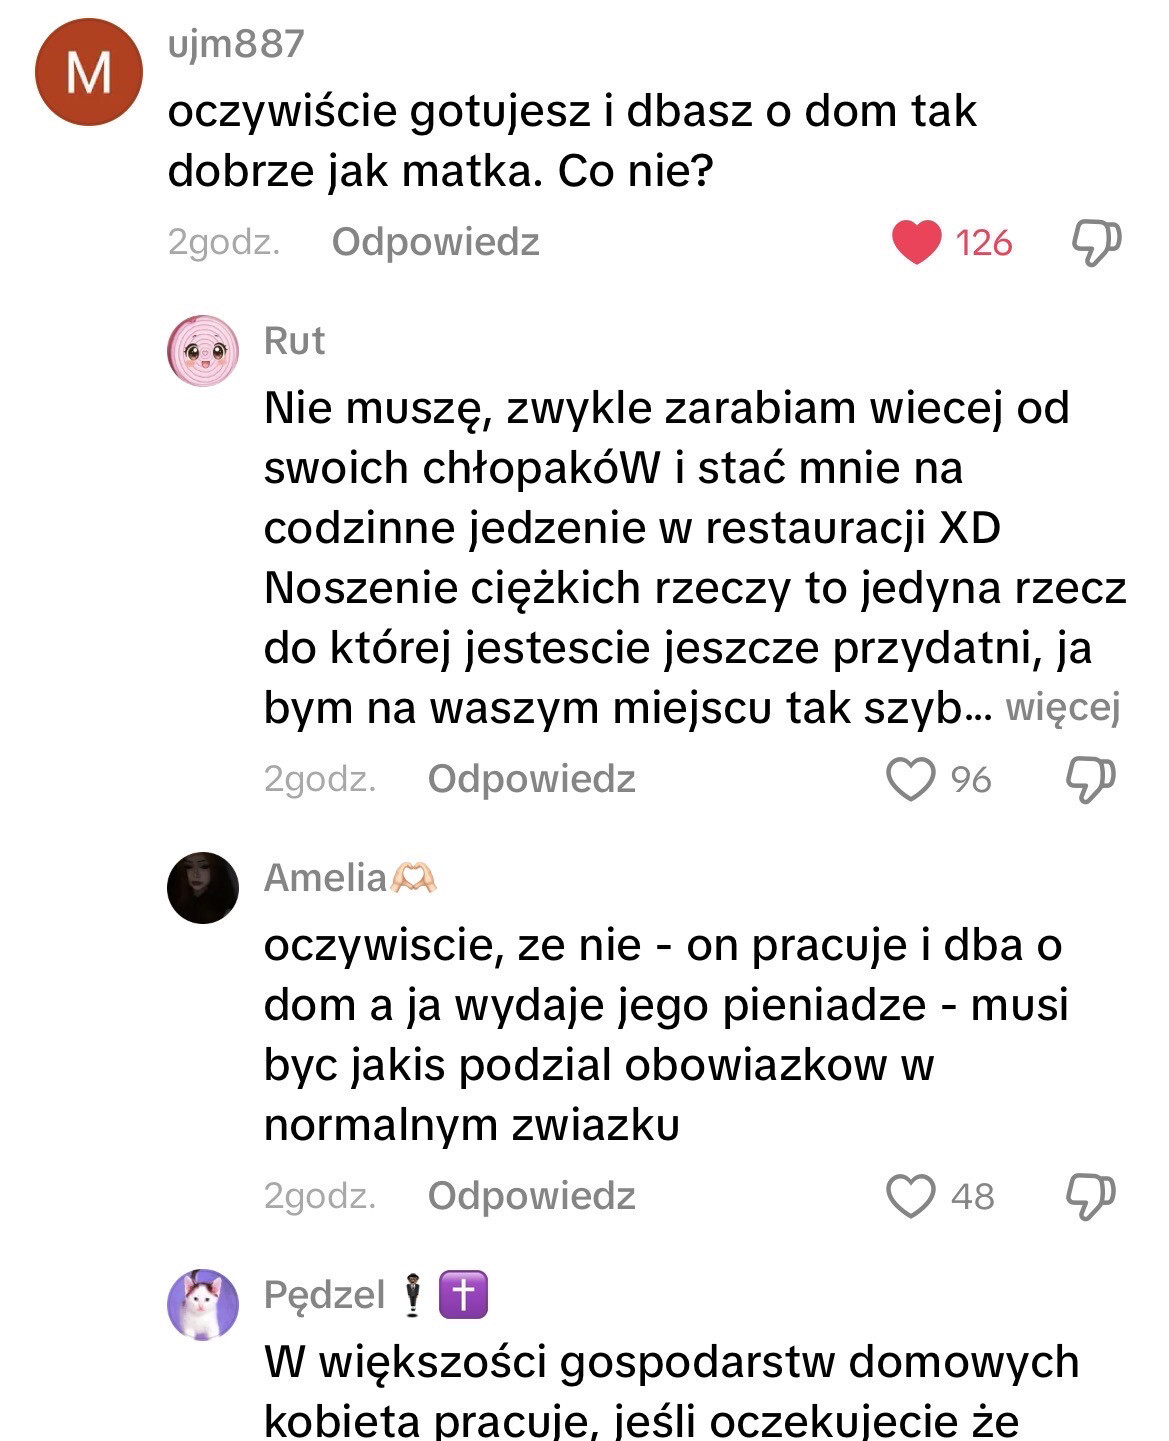Click the 126 like count on ujm887's comment
This screenshot has height=1441, width=1169.
[x=983, y=243]
